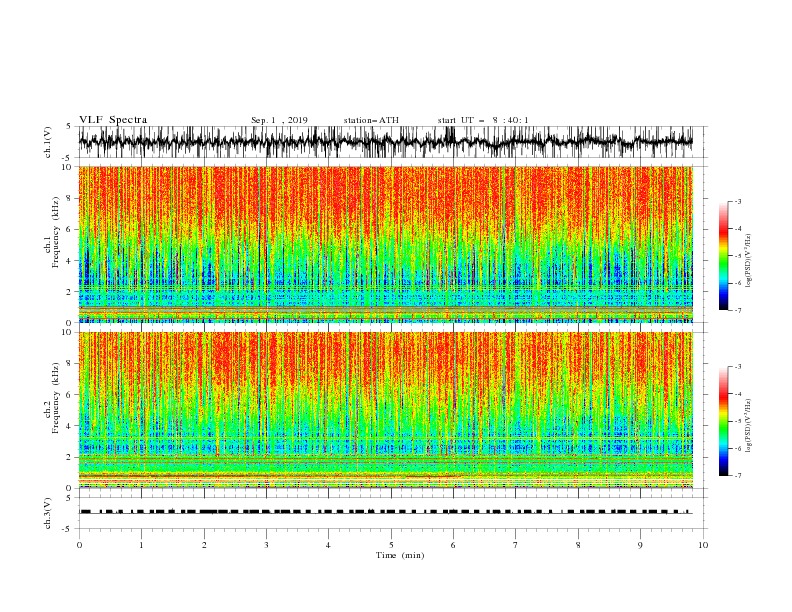Click the "VLF Spectra" plot title
This screenshot has height=612, width=792.
(x=113, y=120)
